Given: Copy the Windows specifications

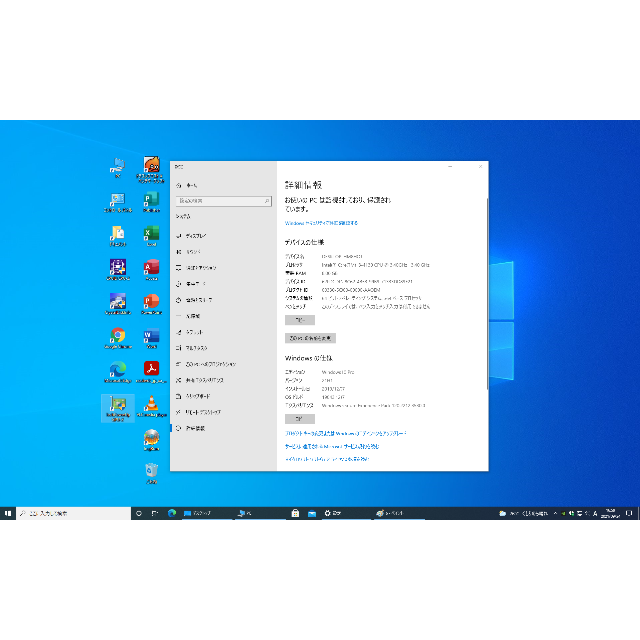Looking at the screenshot, I should (x=300, y=419).
